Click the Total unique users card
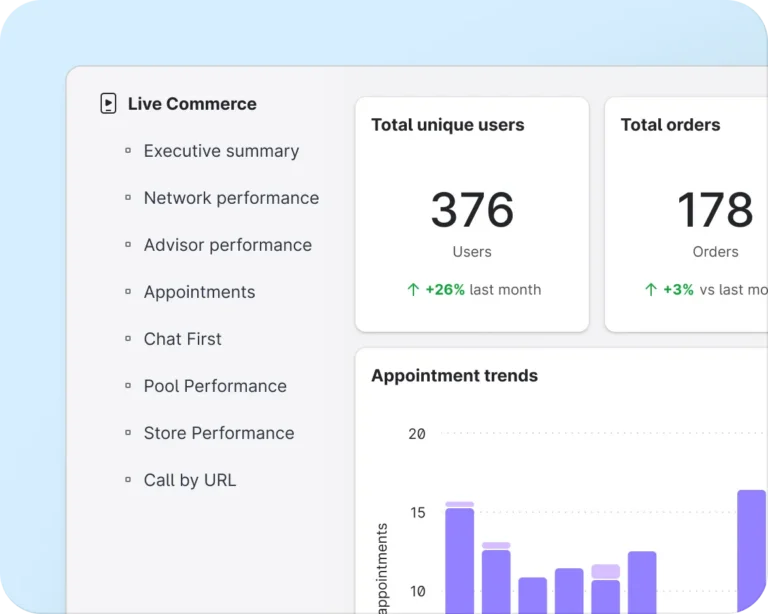 click(x=472, y=214)
